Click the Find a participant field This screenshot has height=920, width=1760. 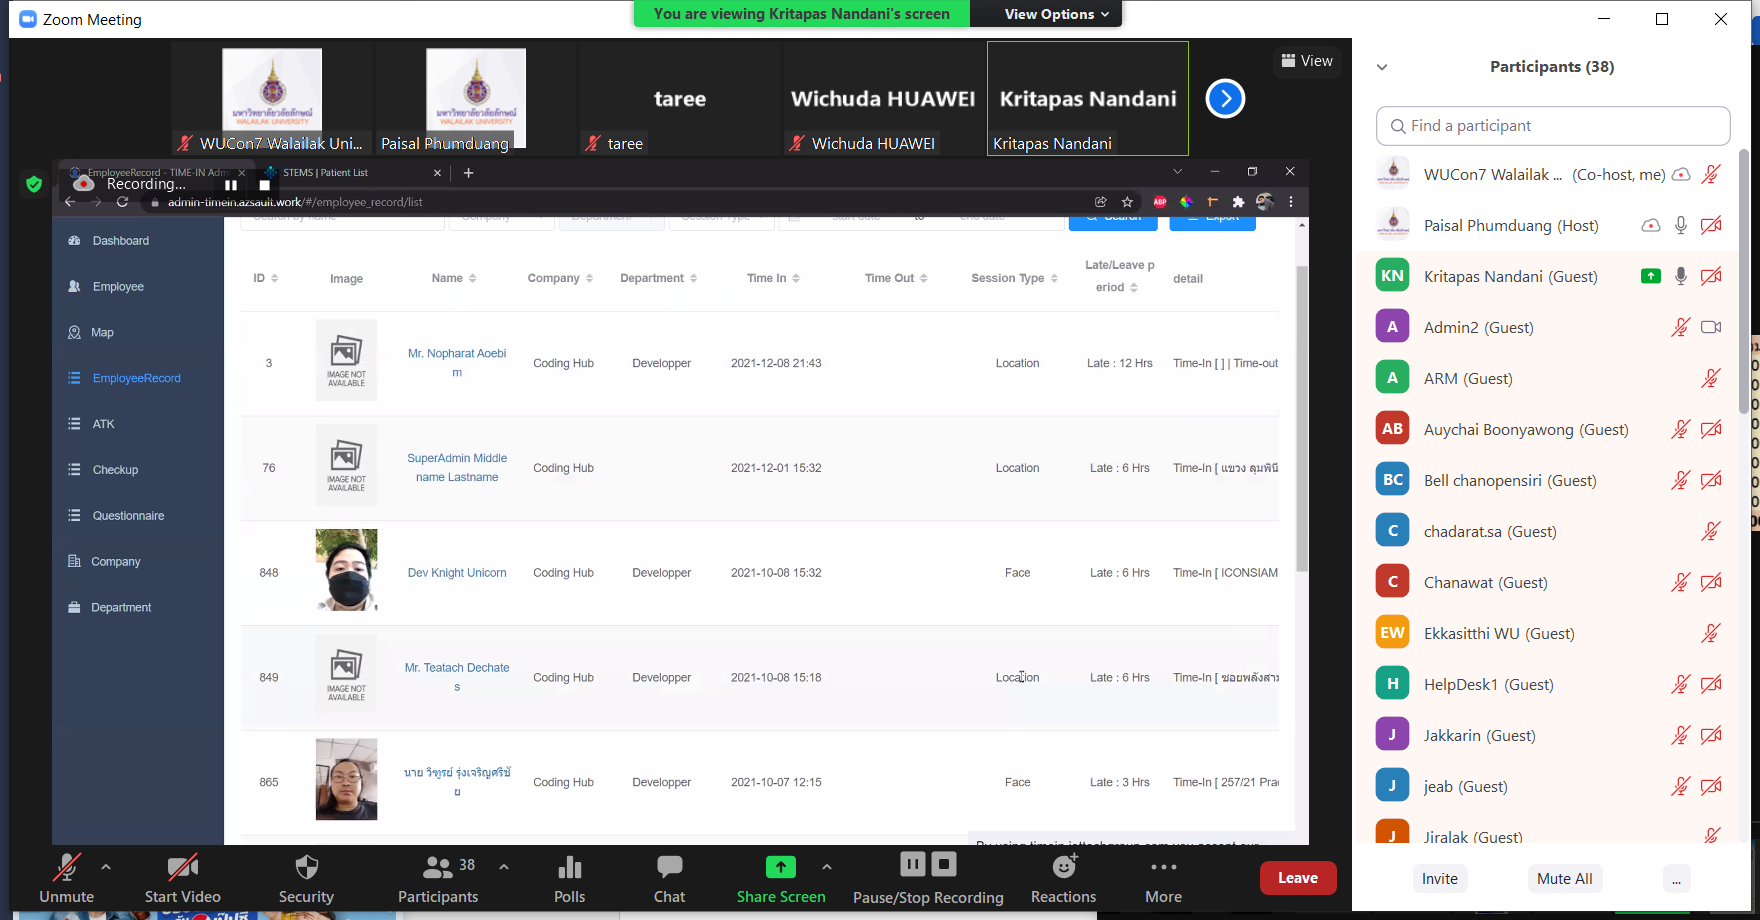click(x=1553, y=126)
